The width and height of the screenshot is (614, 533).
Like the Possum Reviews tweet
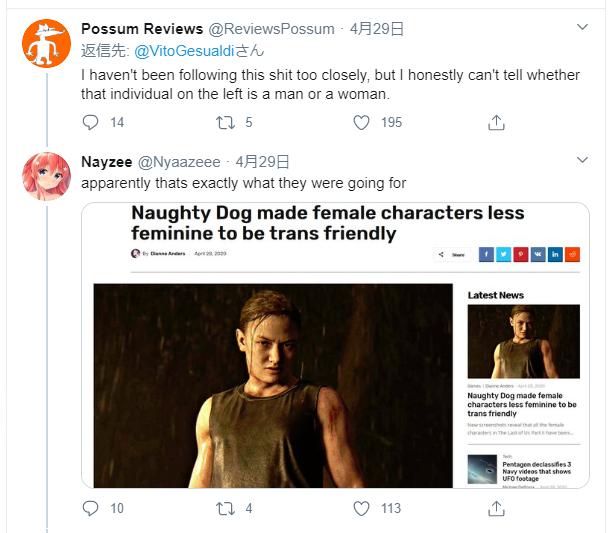[x=363, y=122]
